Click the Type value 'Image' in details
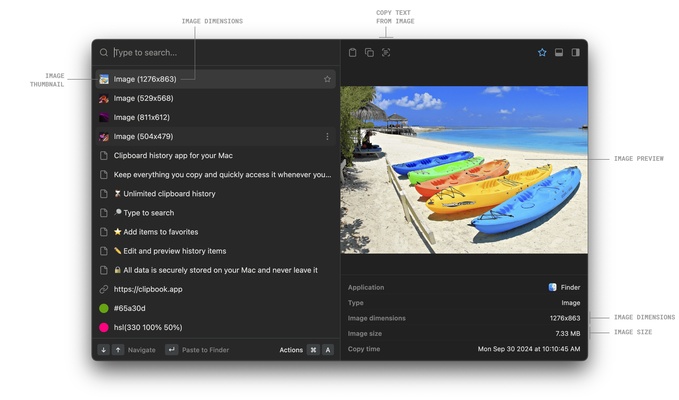This screenshot has width=679, height=400. click(x=571, y=303)
